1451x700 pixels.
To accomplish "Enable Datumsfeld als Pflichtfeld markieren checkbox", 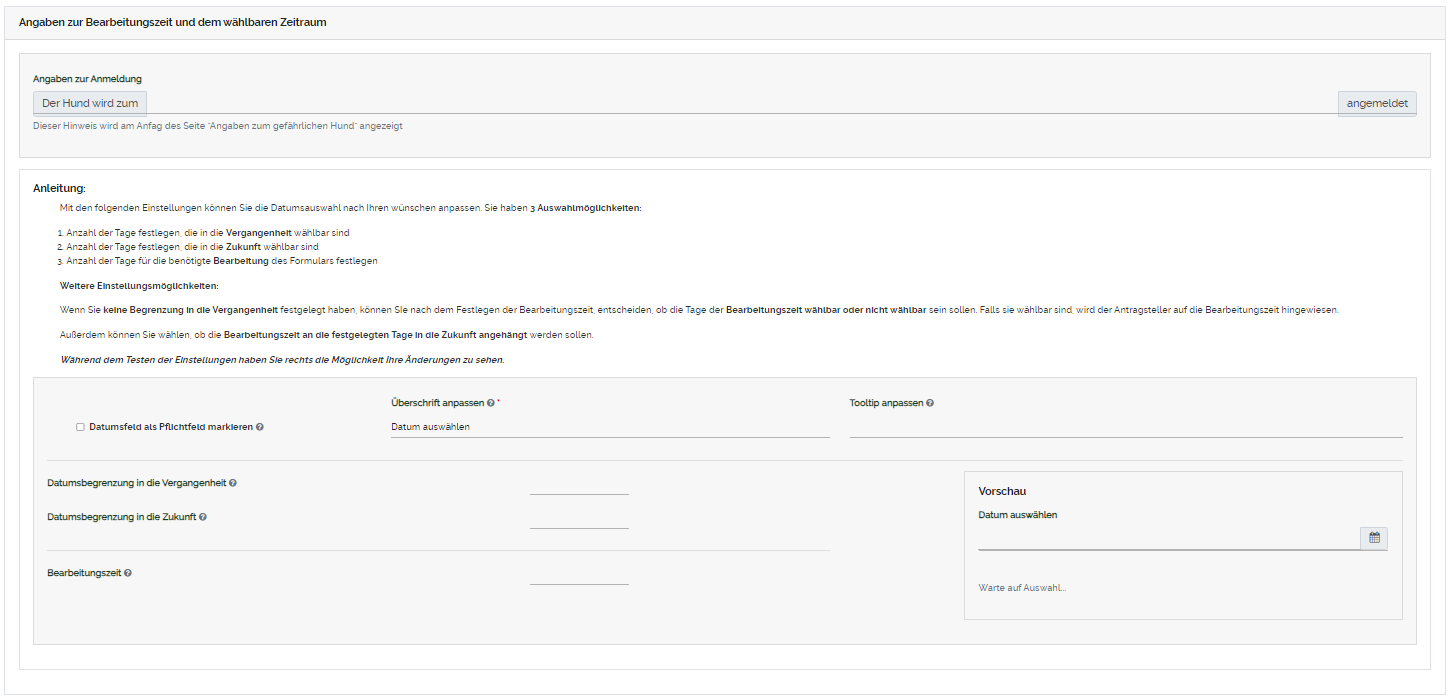I will 80,427.
